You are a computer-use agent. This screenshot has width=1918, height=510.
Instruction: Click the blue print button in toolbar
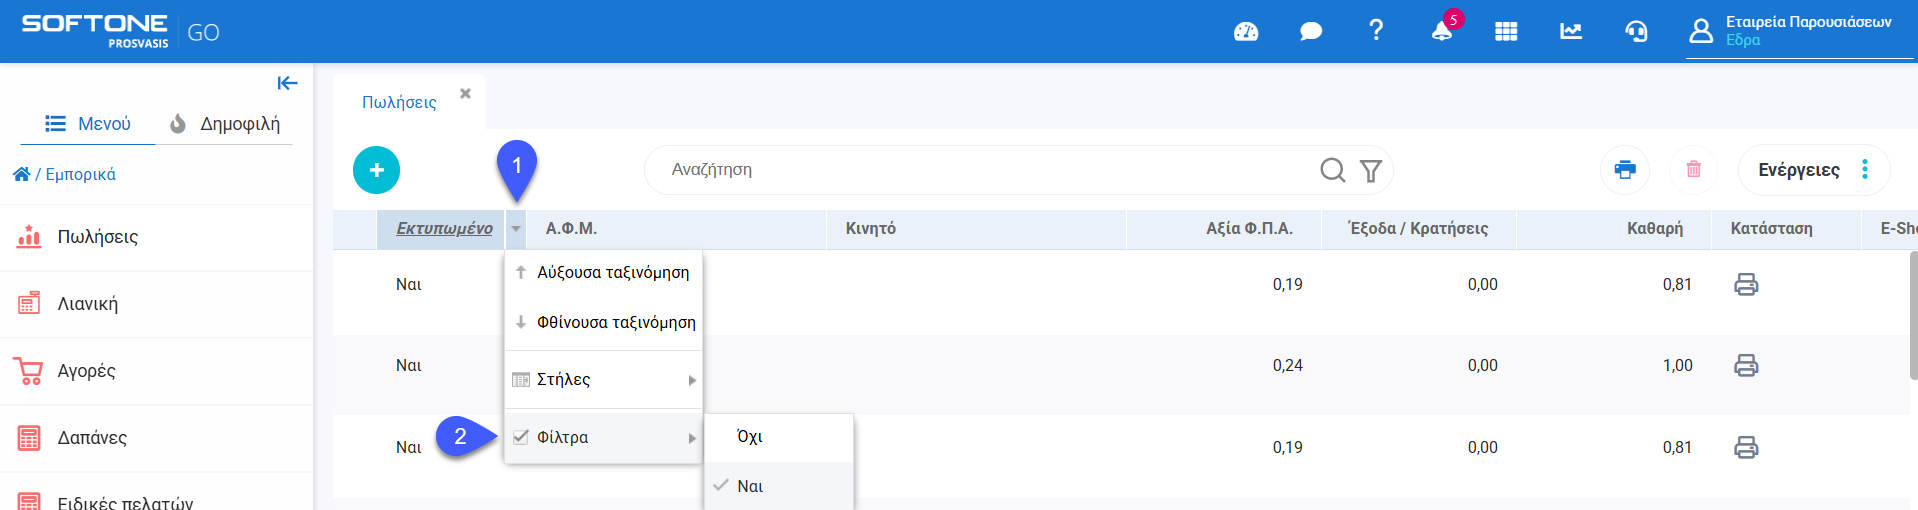(x=1625, y=170)
